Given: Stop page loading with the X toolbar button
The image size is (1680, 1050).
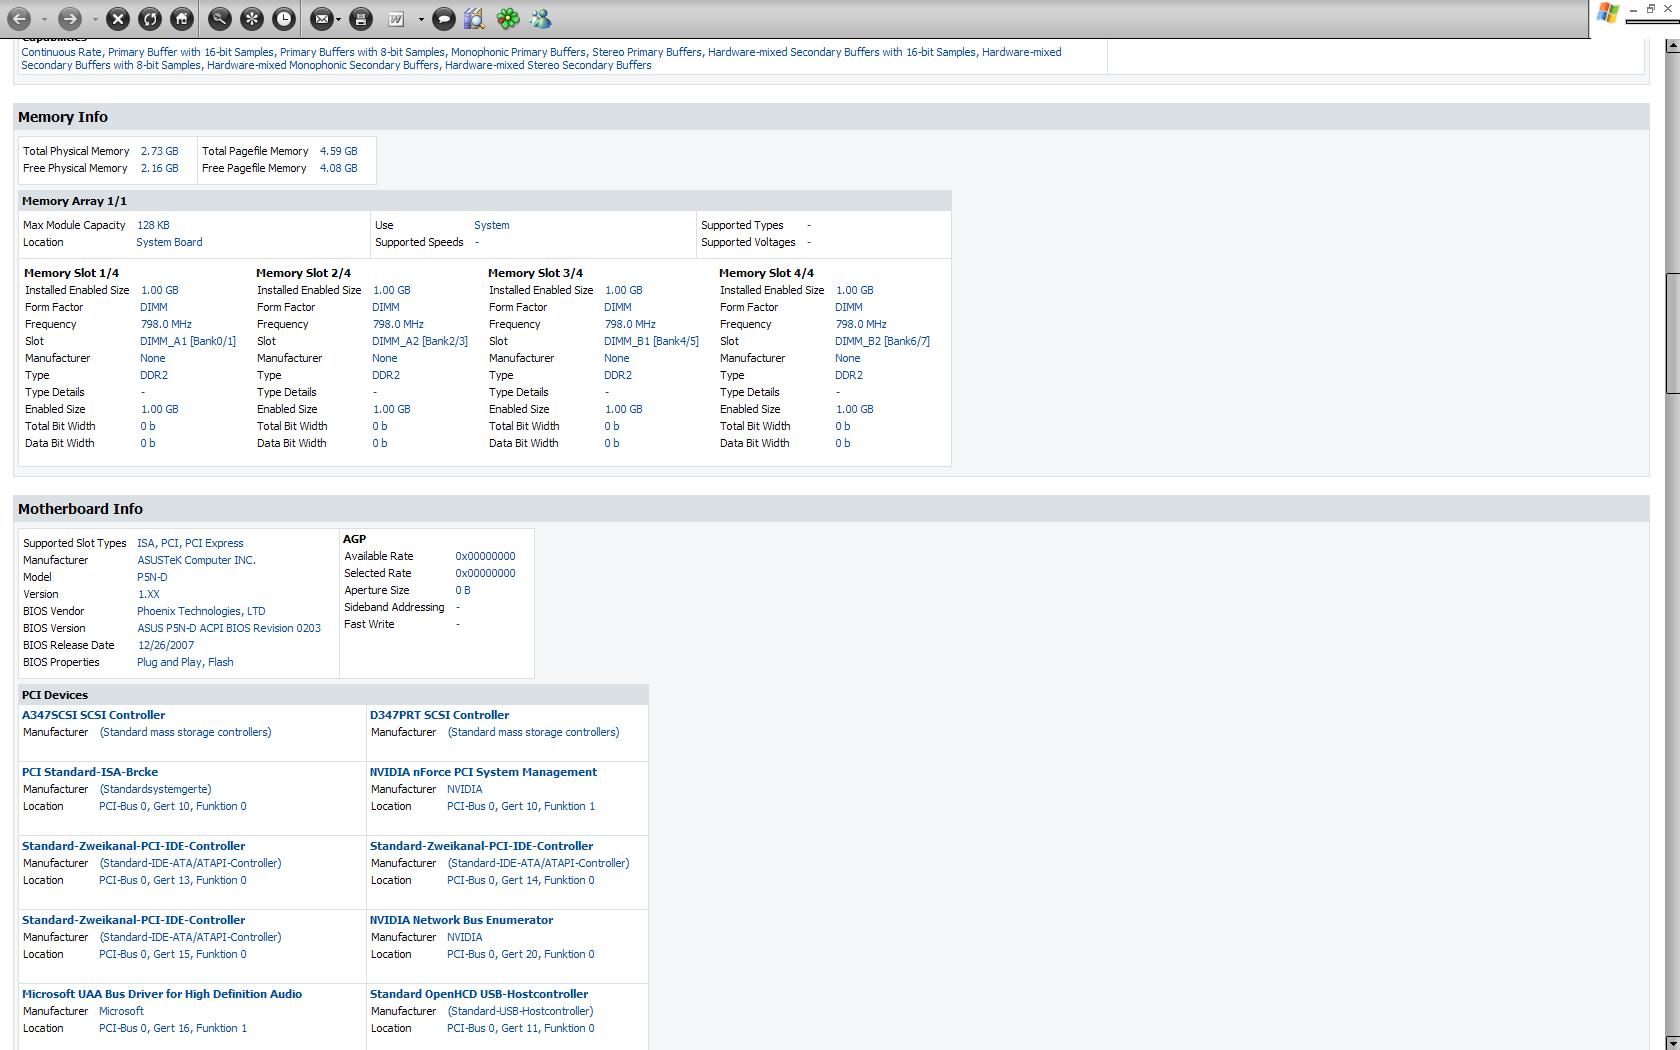Looking at the screenshot, I should tap(118, 18).
